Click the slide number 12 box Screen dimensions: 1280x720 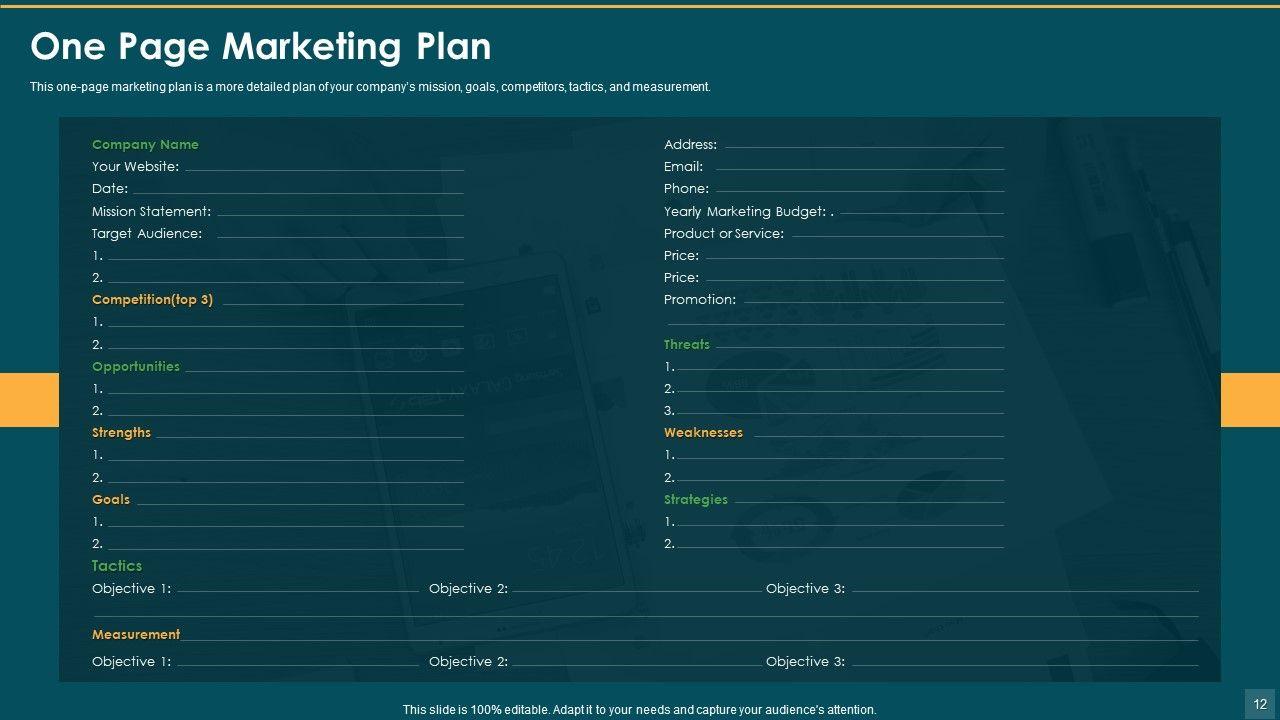pos(1259,703)
